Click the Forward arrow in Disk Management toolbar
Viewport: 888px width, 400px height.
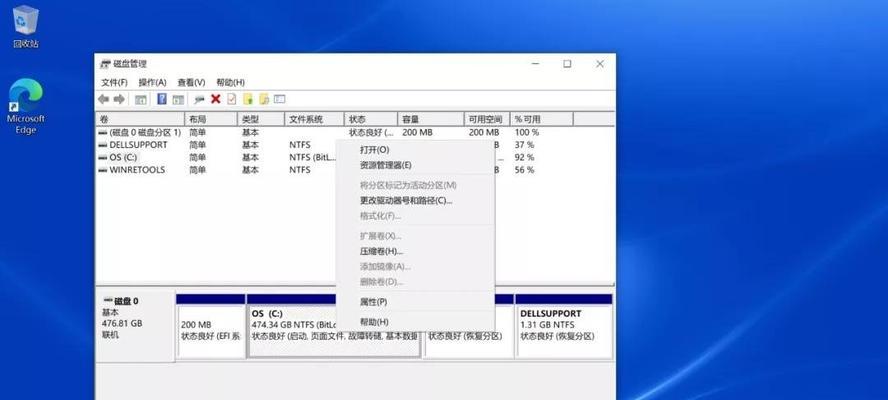119,100
